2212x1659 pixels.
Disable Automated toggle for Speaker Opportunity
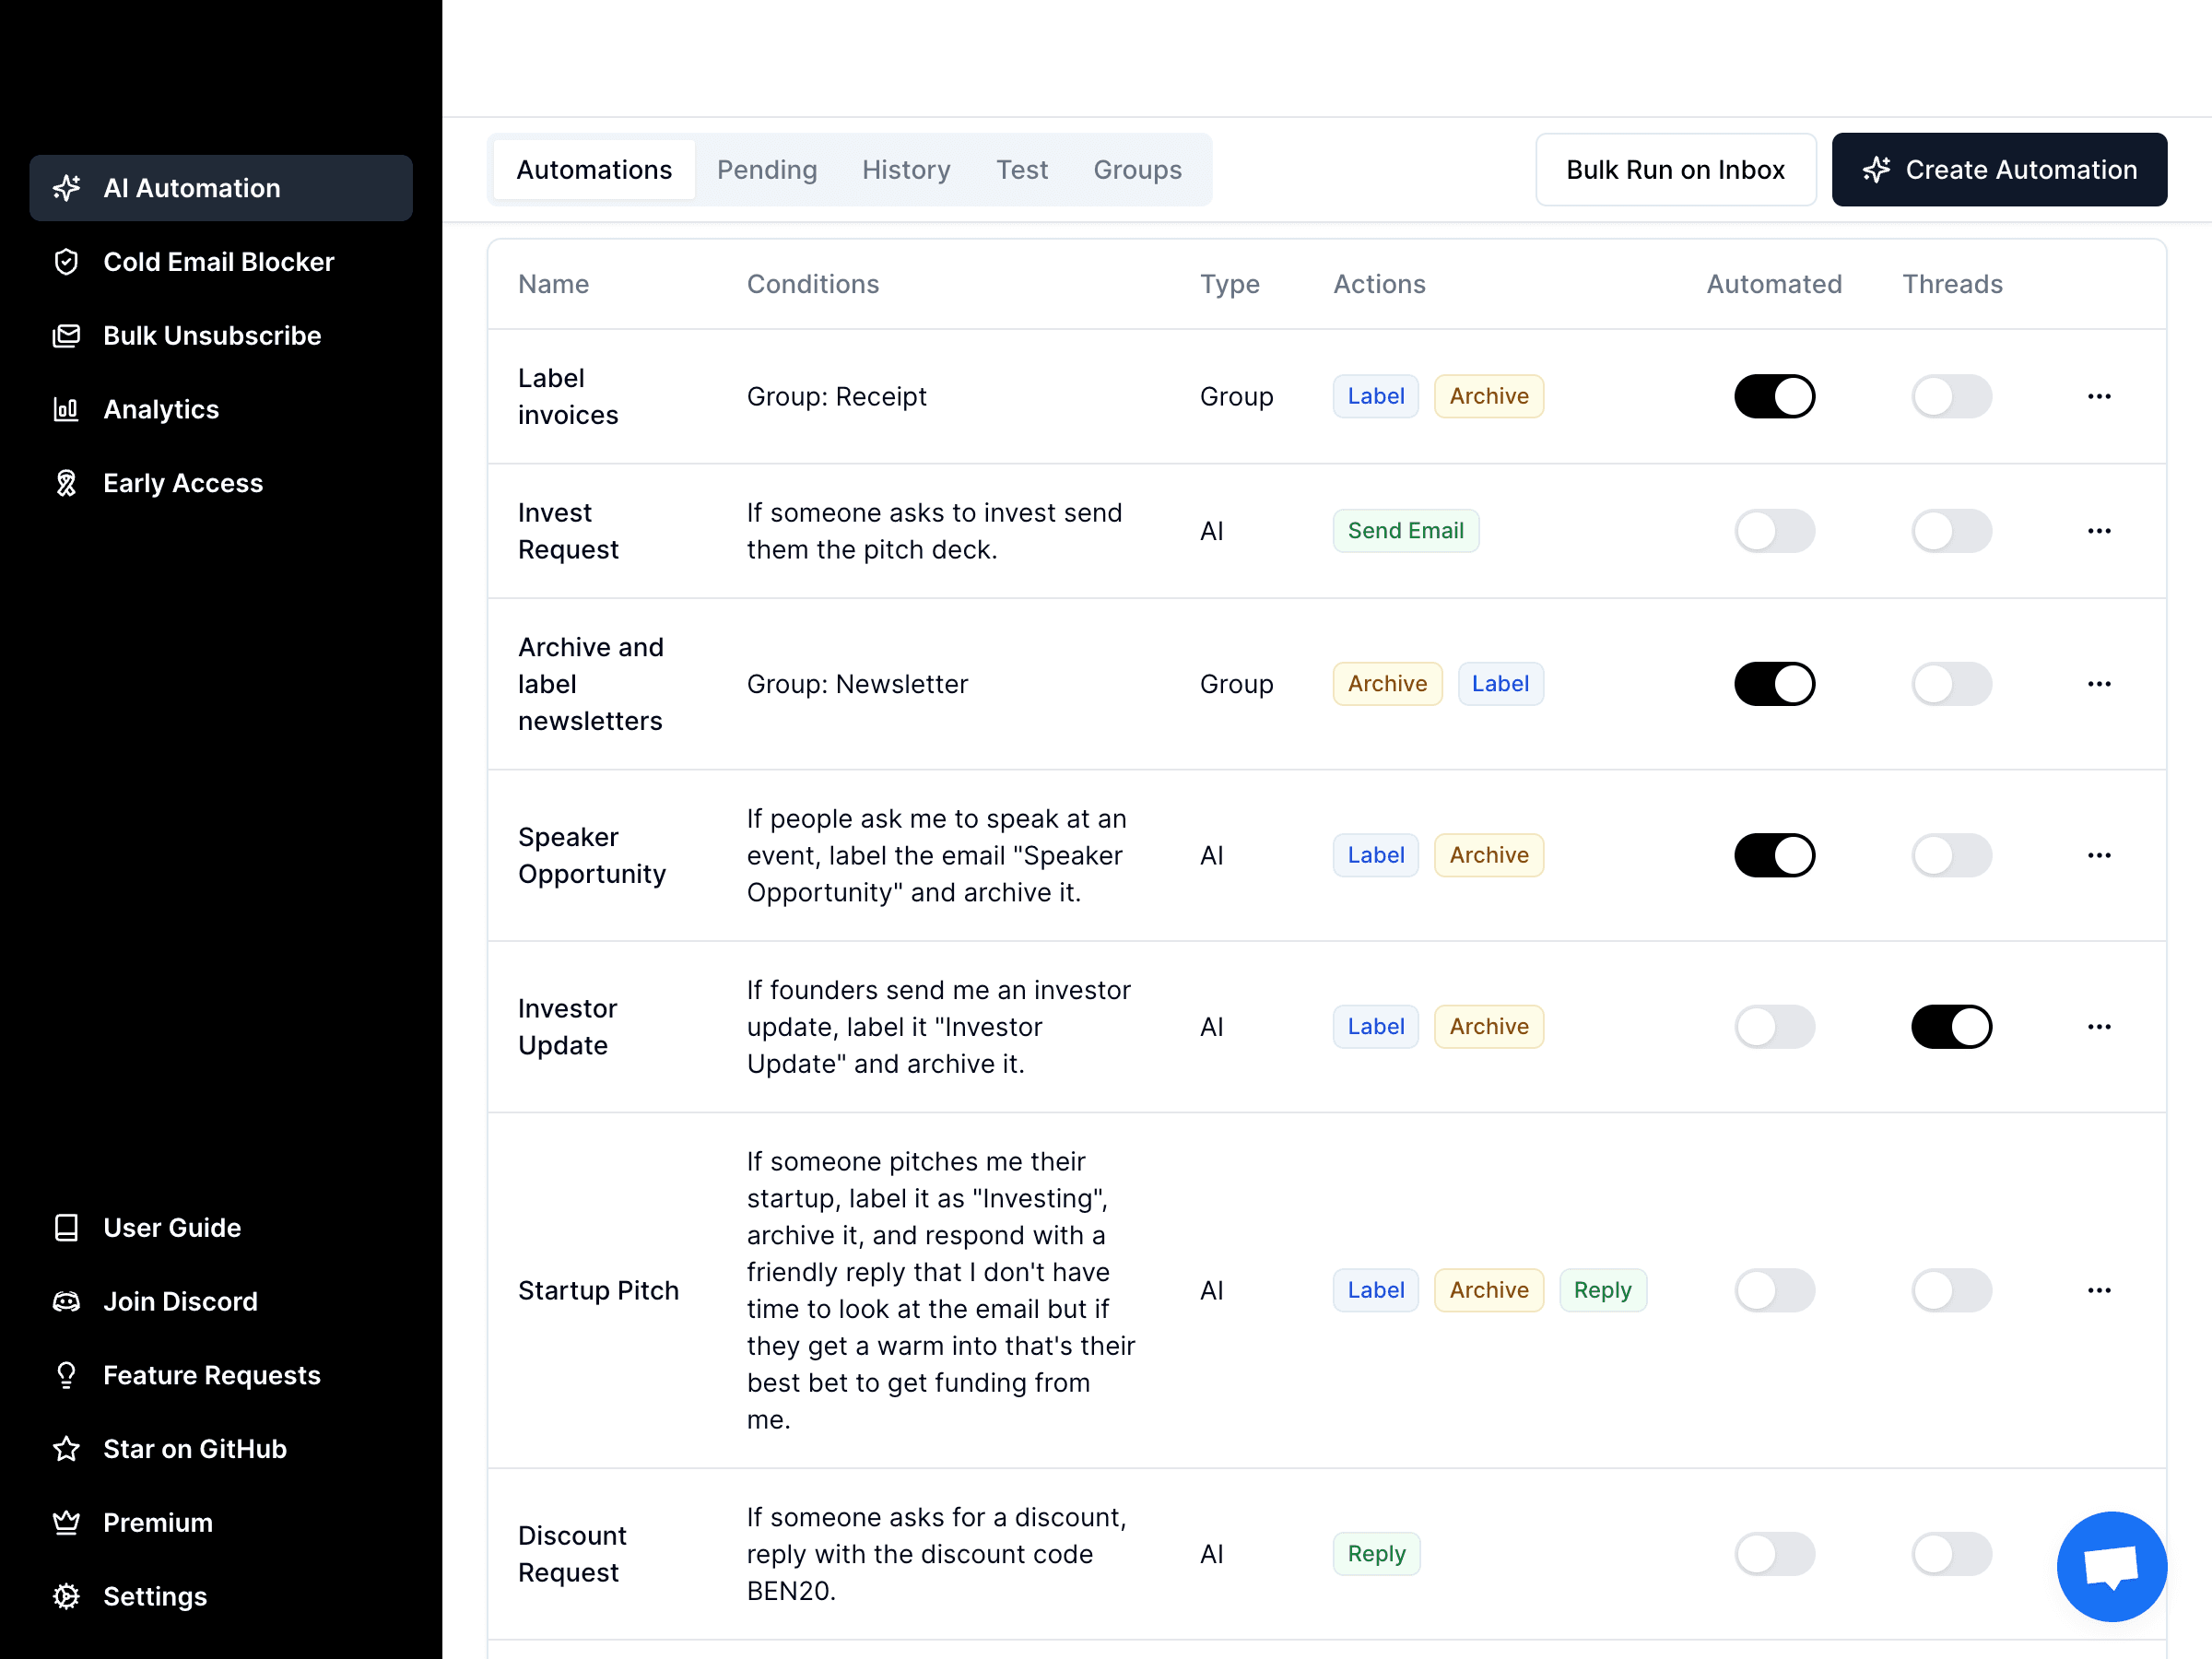(x=1774, y=855)
